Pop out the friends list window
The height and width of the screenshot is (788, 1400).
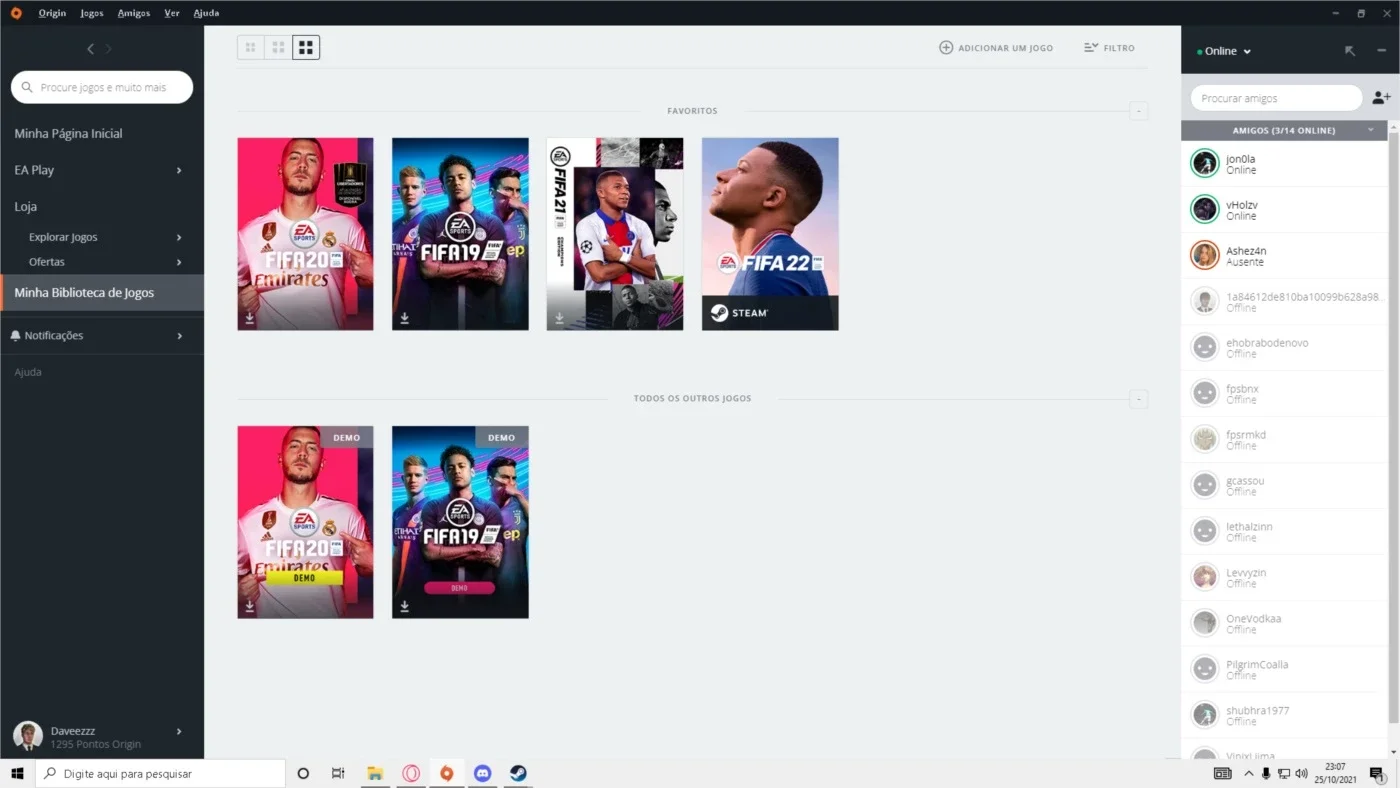tap(1350, 51)
